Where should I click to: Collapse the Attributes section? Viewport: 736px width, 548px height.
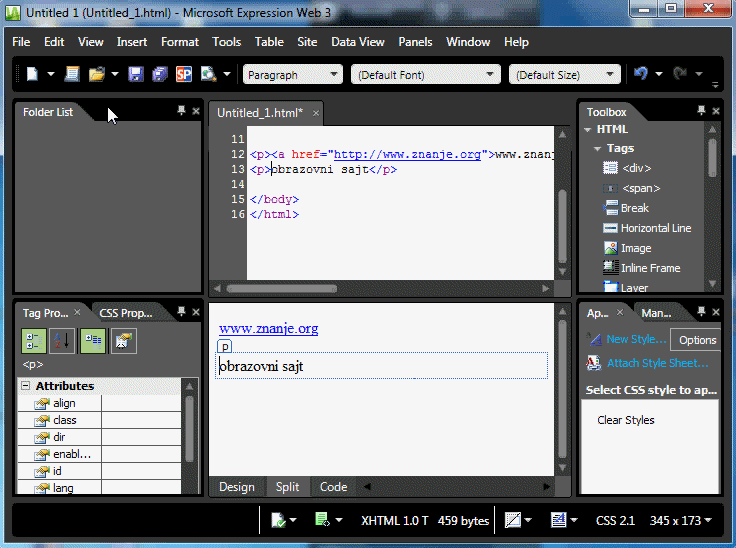[x=25, y=386]
